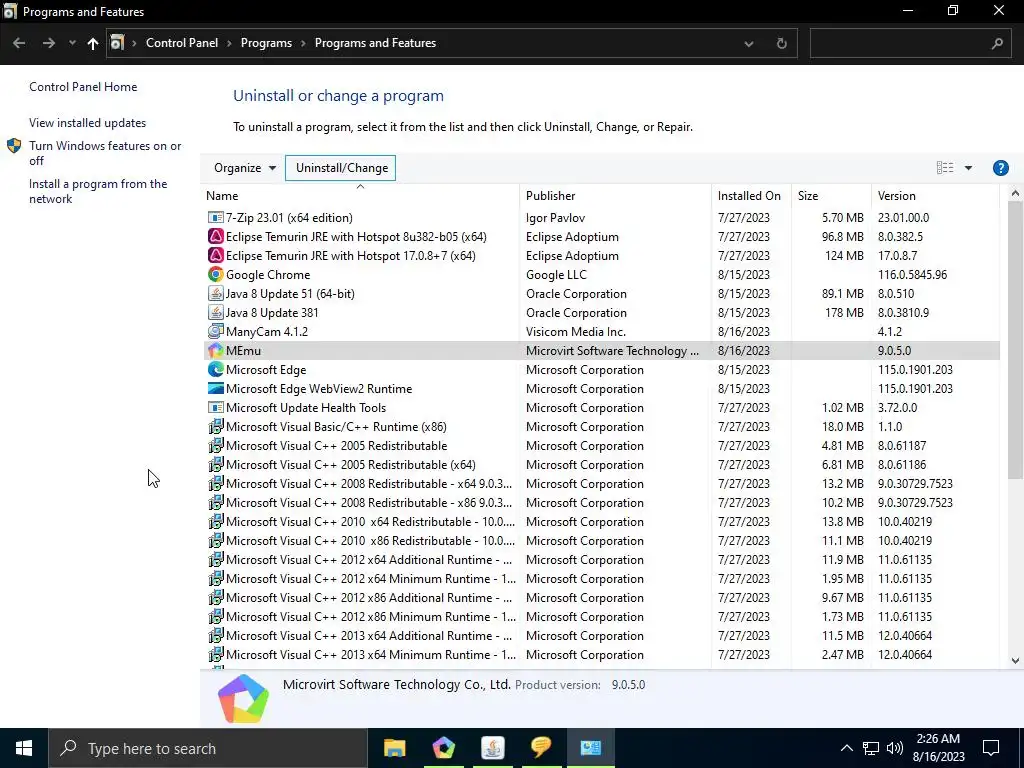Navigate to Programs breadcrumb

coord(266,43)
